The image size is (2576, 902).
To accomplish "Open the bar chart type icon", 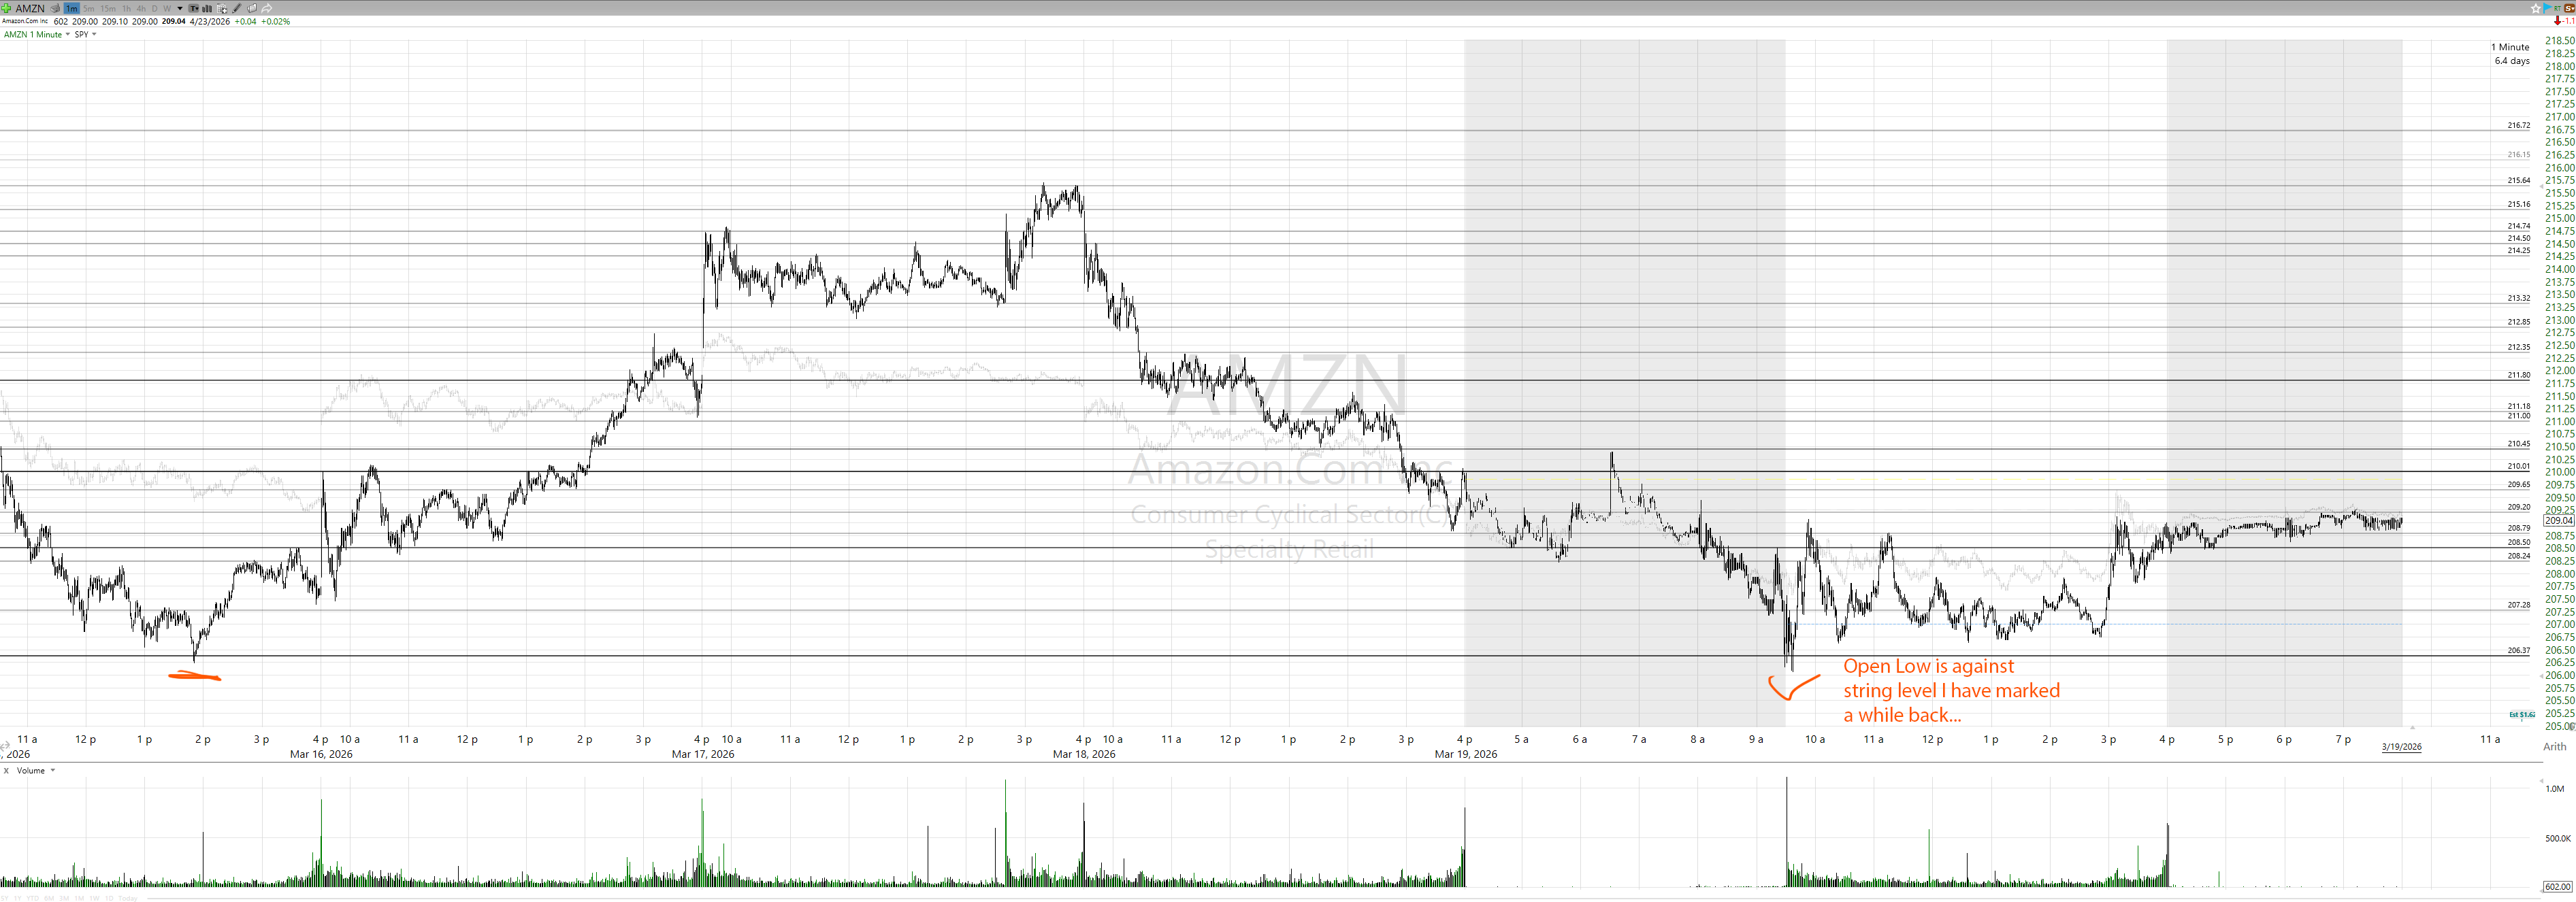I will [x=207, y=8].
